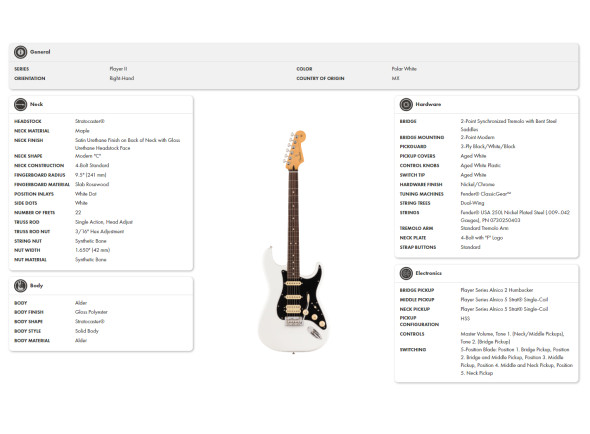The height and width of the screenshot is (434, 590).
Task: Click the 'Gloss Polyester' body finish value
Action: click(x=91, y=312)
